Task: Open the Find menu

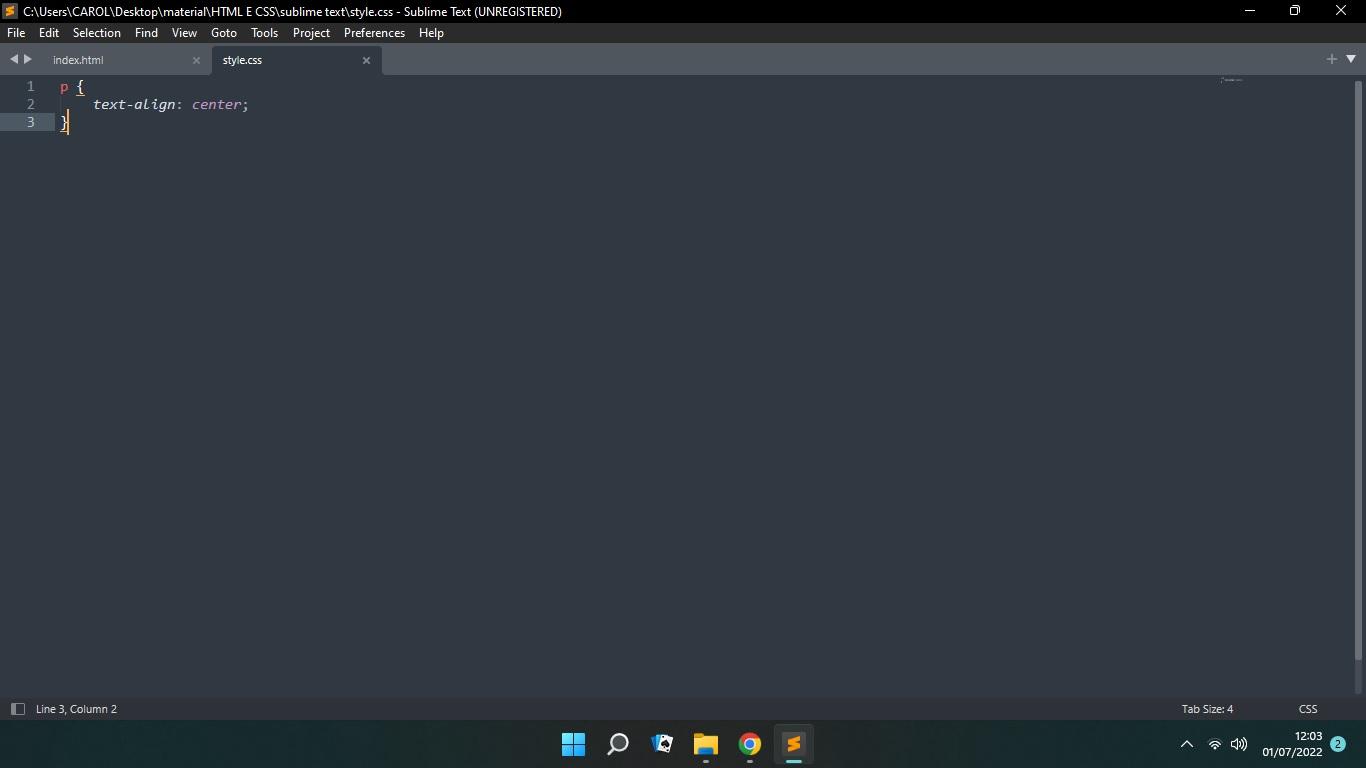Action: pos(146,33)
